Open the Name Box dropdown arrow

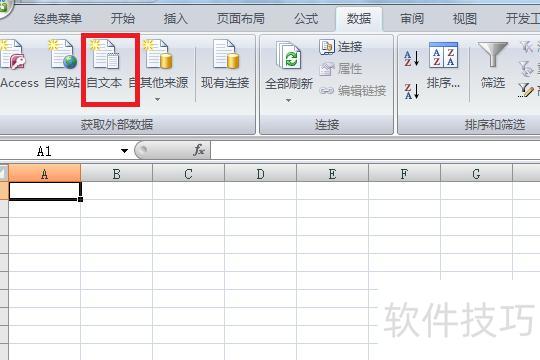tap(124, 151)
